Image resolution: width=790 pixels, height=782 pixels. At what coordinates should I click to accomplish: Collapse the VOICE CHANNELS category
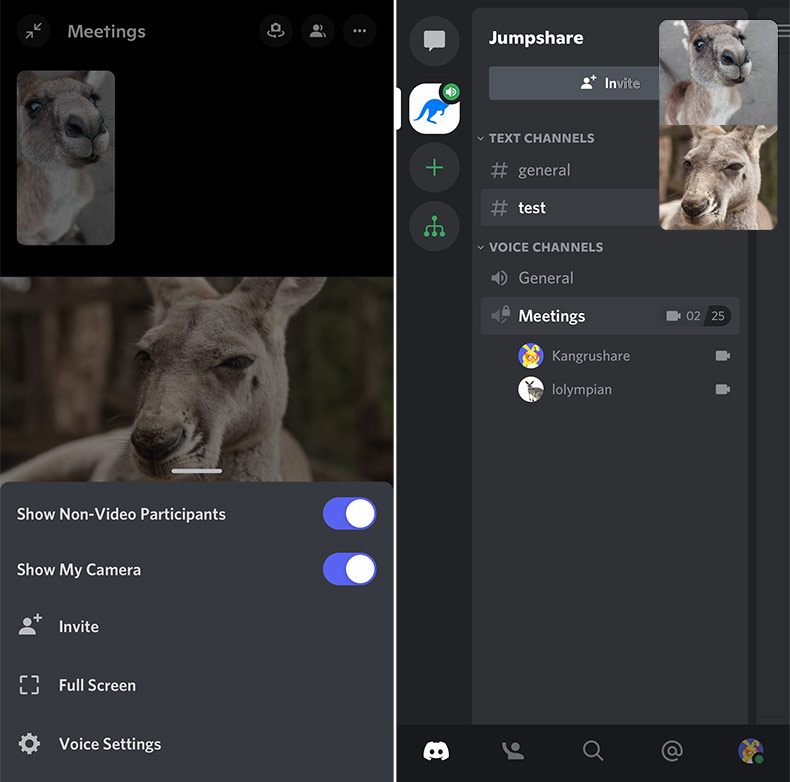tap(544, 247)
